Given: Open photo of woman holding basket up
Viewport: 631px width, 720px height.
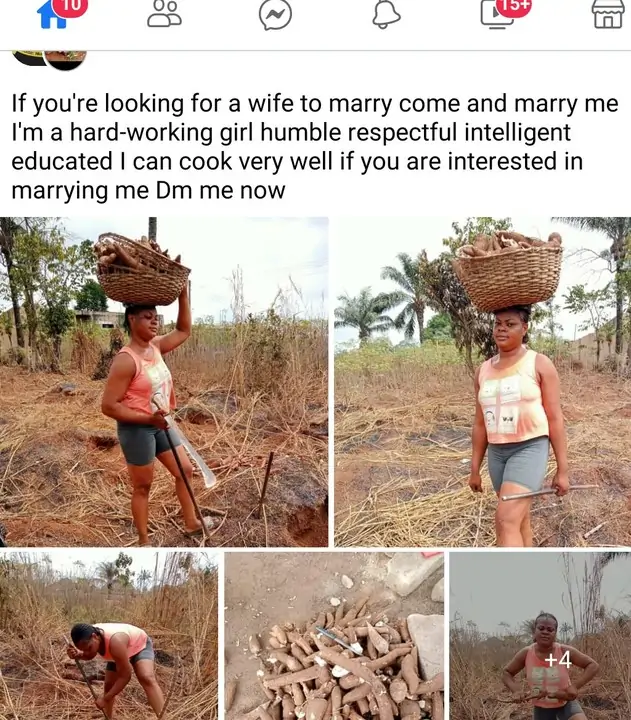Looking at the screenshot, I should pyautogui.click(x=164, y=380).
